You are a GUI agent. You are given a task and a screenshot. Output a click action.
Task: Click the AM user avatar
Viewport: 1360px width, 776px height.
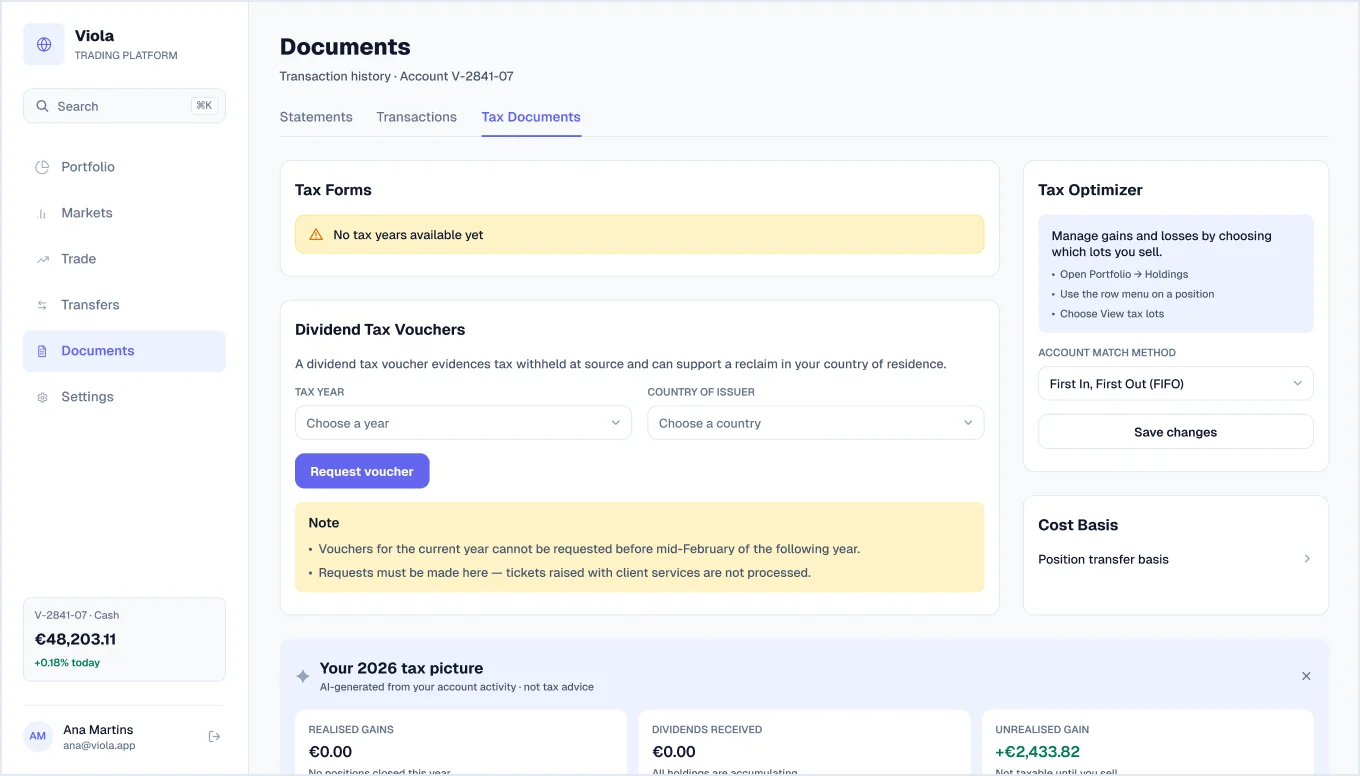[x=38, y=737]
